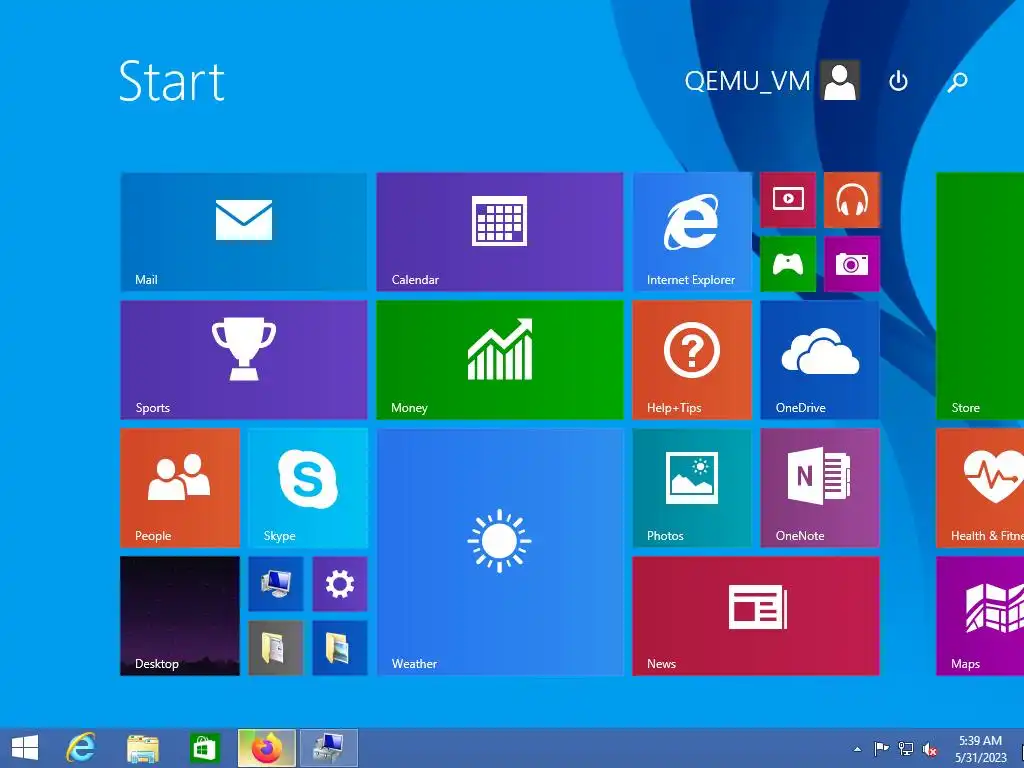Click the user account picture
This screenshot has height=768, width=1024.
click(x=840, y=81)
